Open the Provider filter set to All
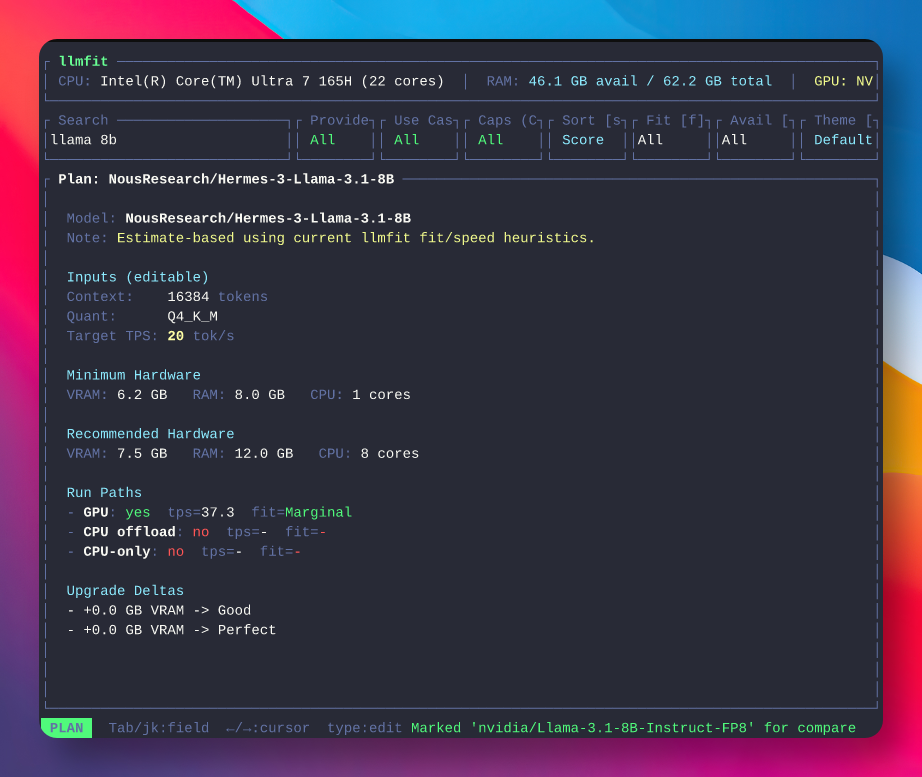Screen dimensions: 922x777 pos(335,140)
